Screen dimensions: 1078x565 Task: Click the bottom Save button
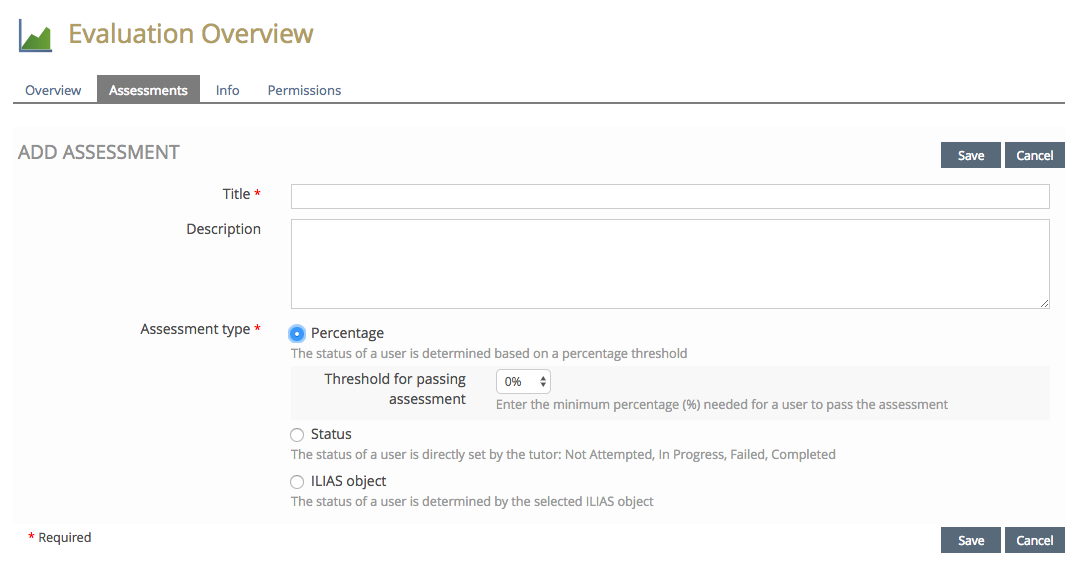(x=970, y=540)
